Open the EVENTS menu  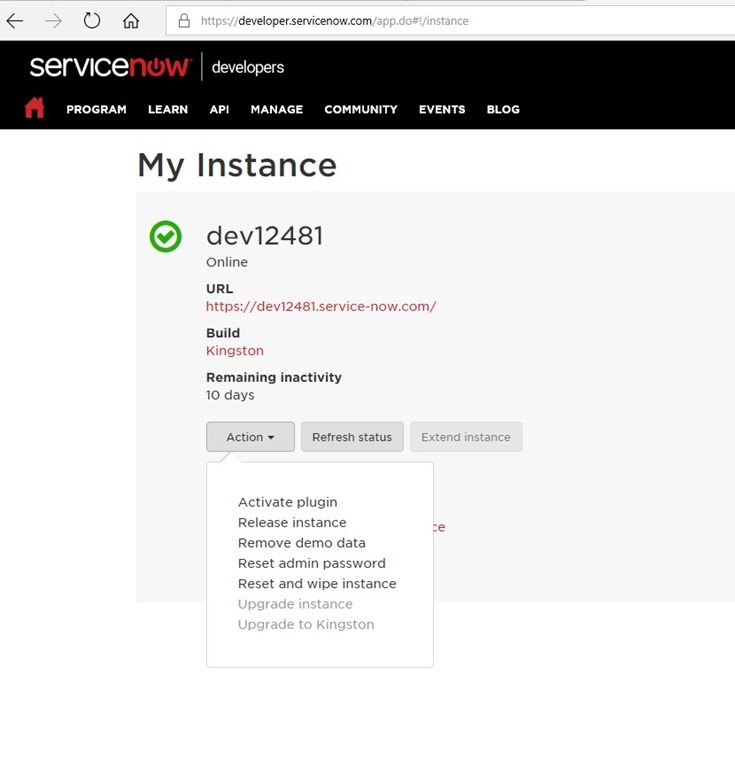[442, 109]
